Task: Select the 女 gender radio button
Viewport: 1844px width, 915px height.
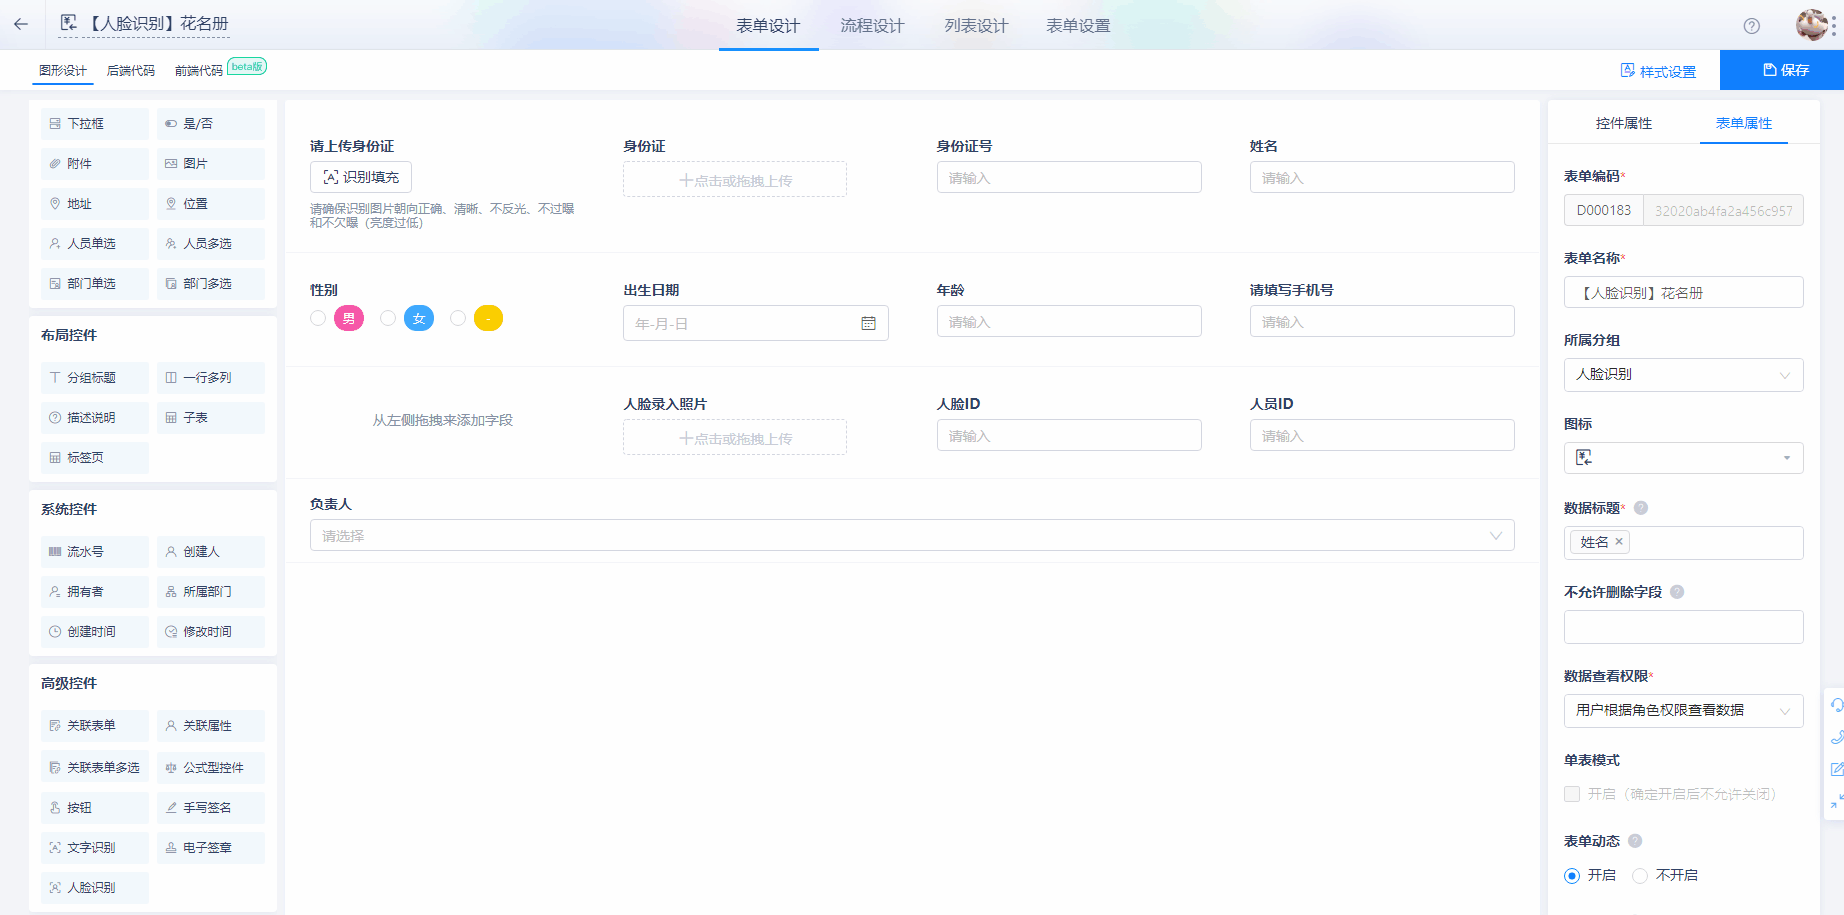Action: (388, 319)
